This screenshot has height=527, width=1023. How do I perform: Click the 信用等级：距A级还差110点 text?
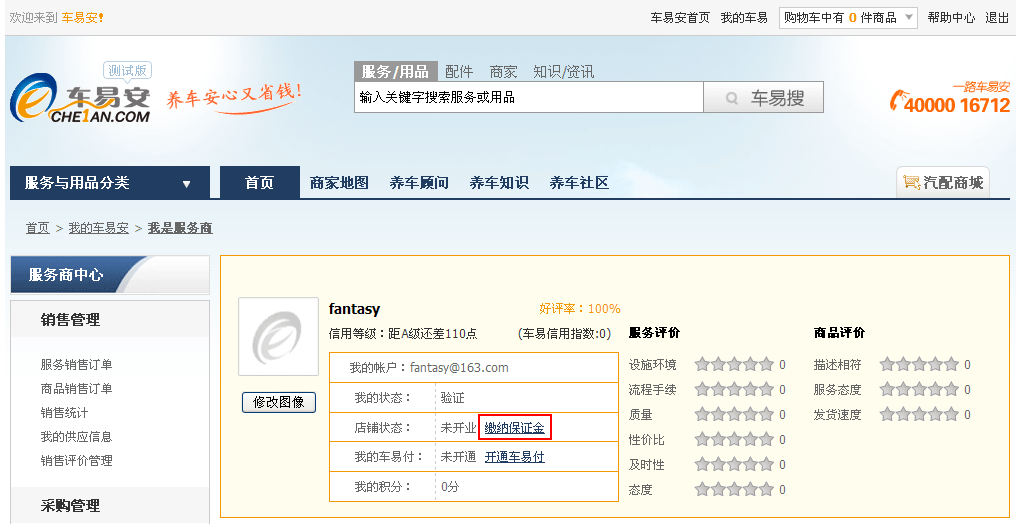403,334
